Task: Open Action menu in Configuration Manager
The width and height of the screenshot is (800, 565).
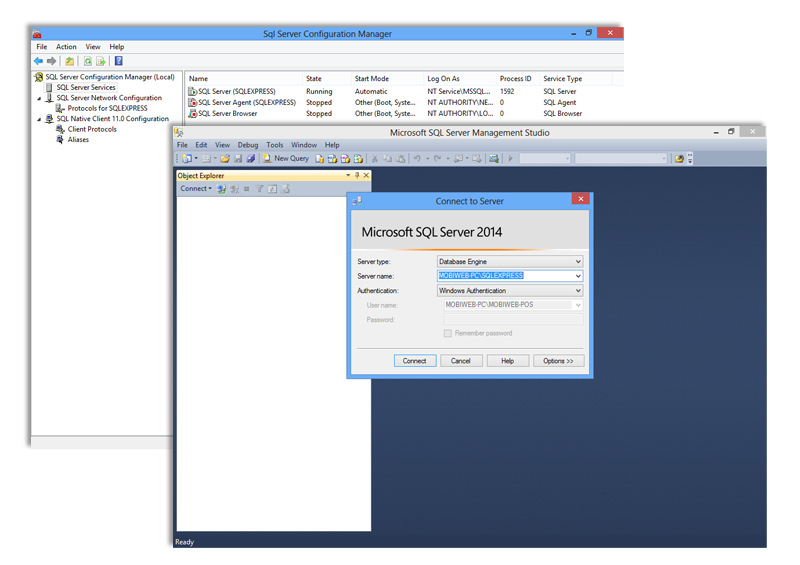Action: (x=66, y=47)
